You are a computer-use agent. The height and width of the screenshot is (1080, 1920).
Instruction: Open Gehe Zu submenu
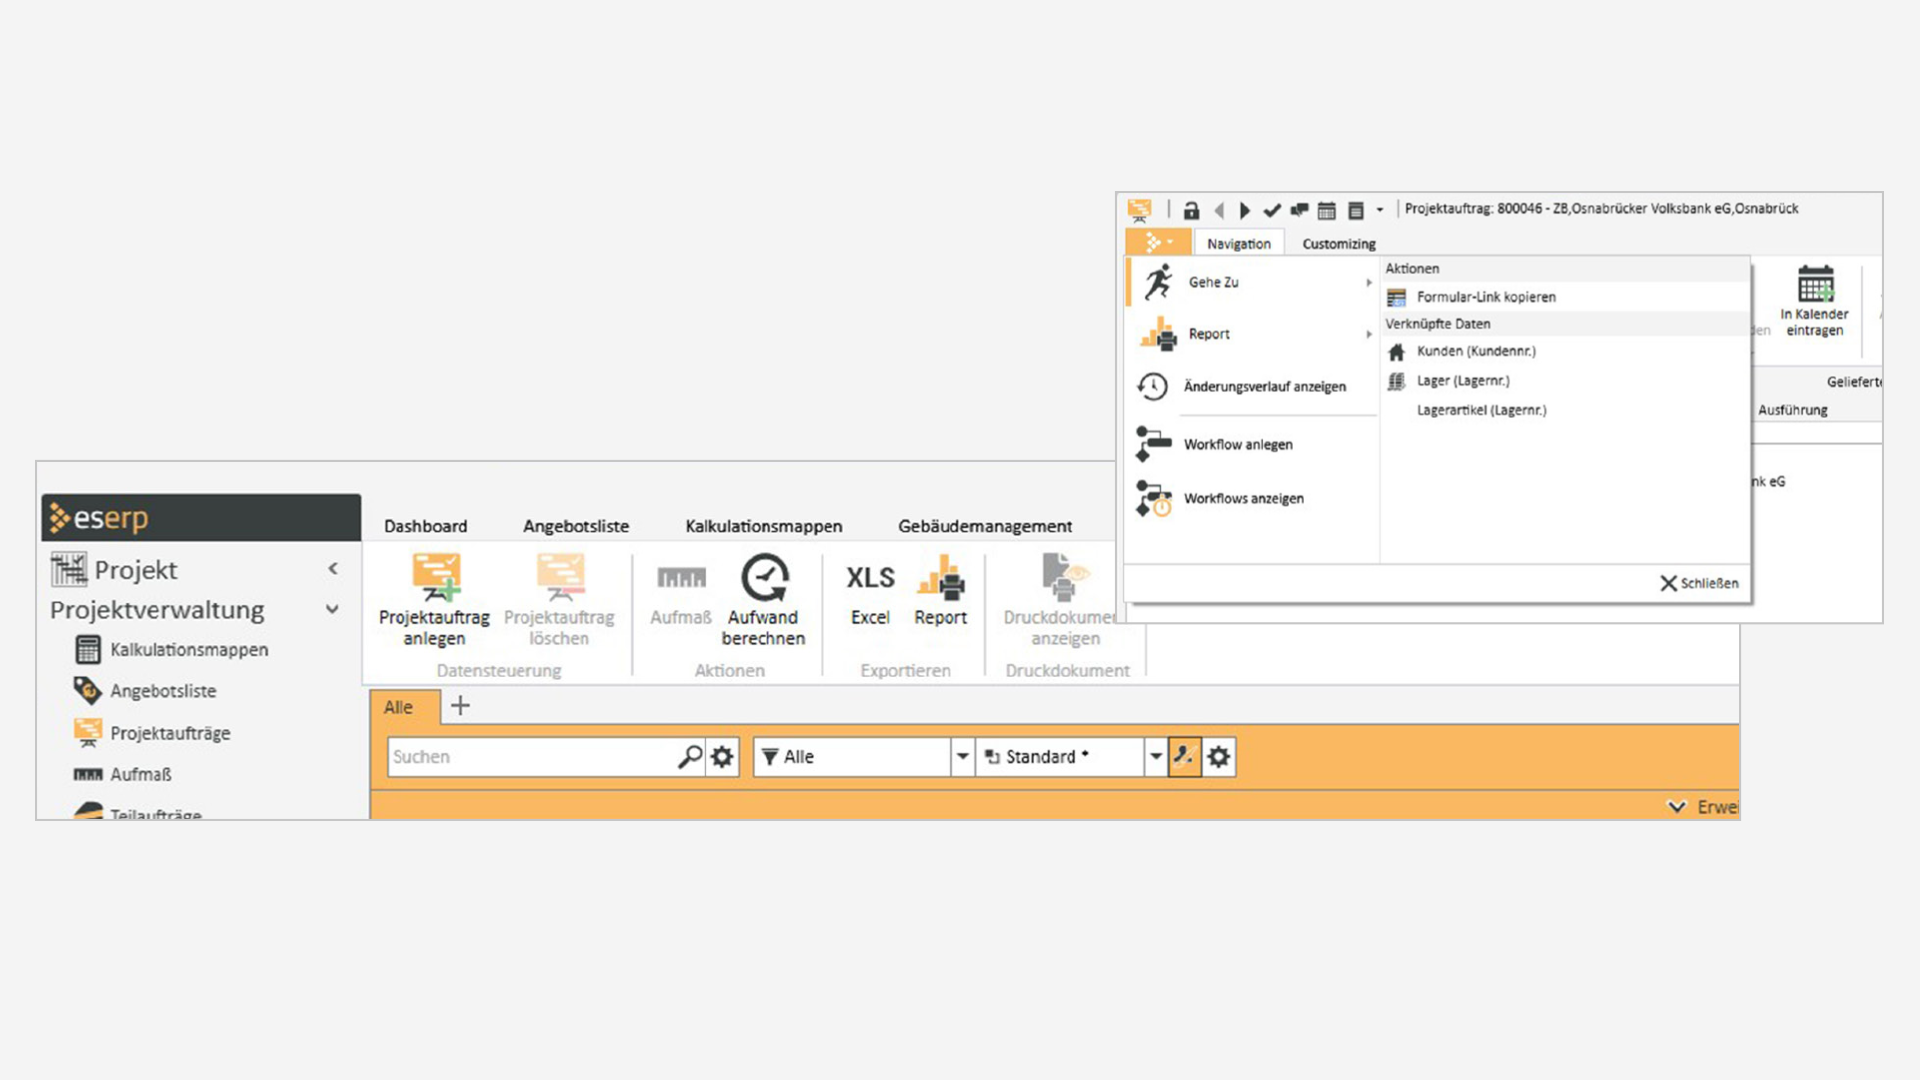1254,283
